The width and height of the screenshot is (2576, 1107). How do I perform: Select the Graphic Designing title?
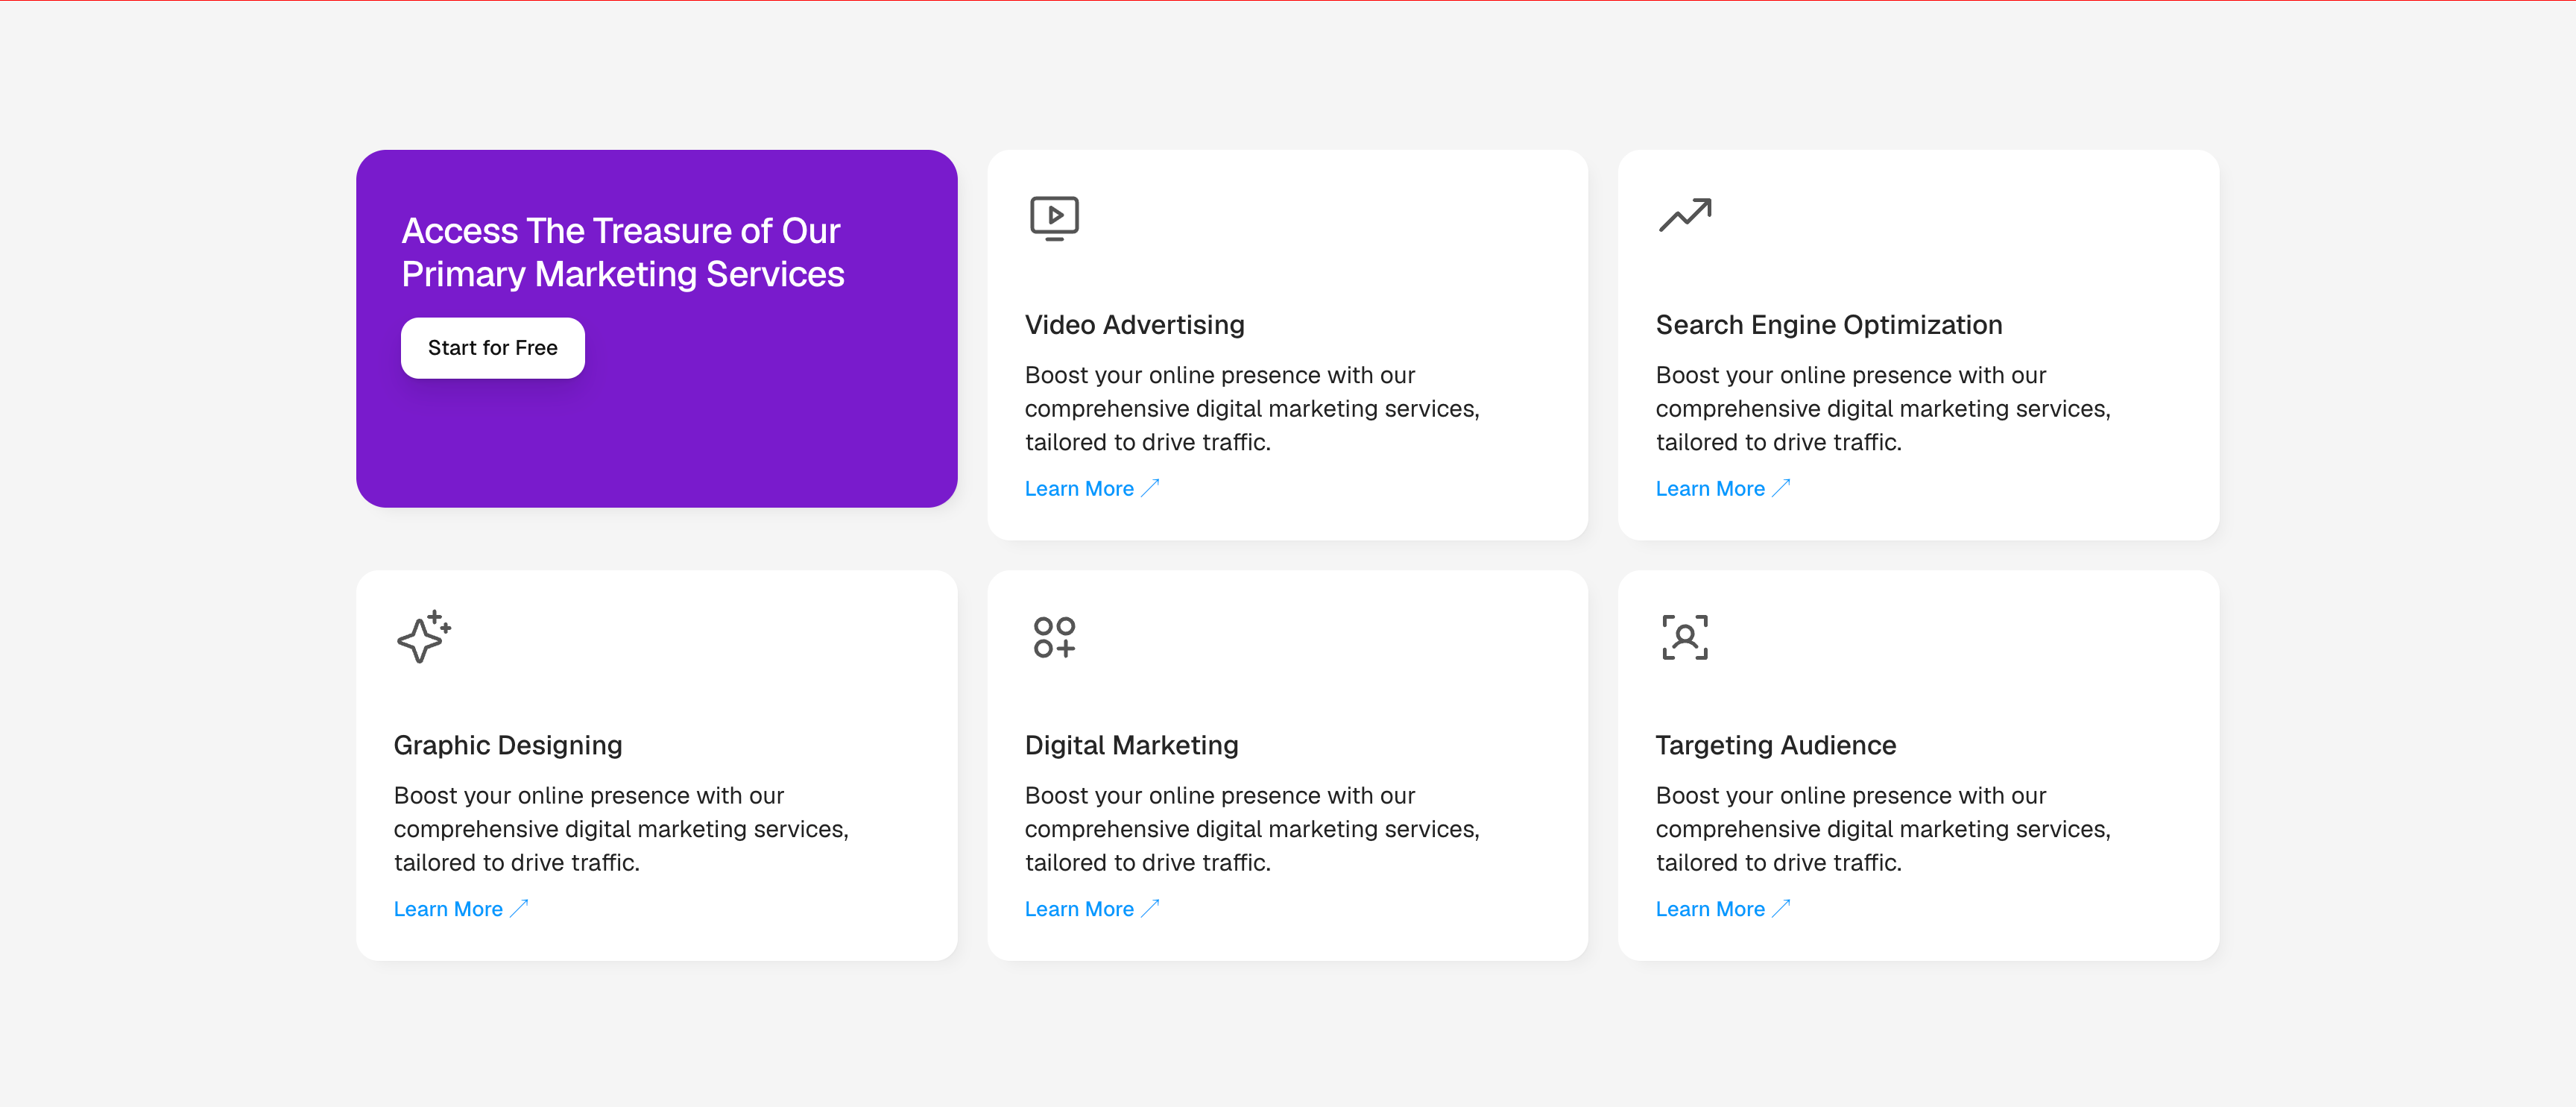click(x=508, y=745)
